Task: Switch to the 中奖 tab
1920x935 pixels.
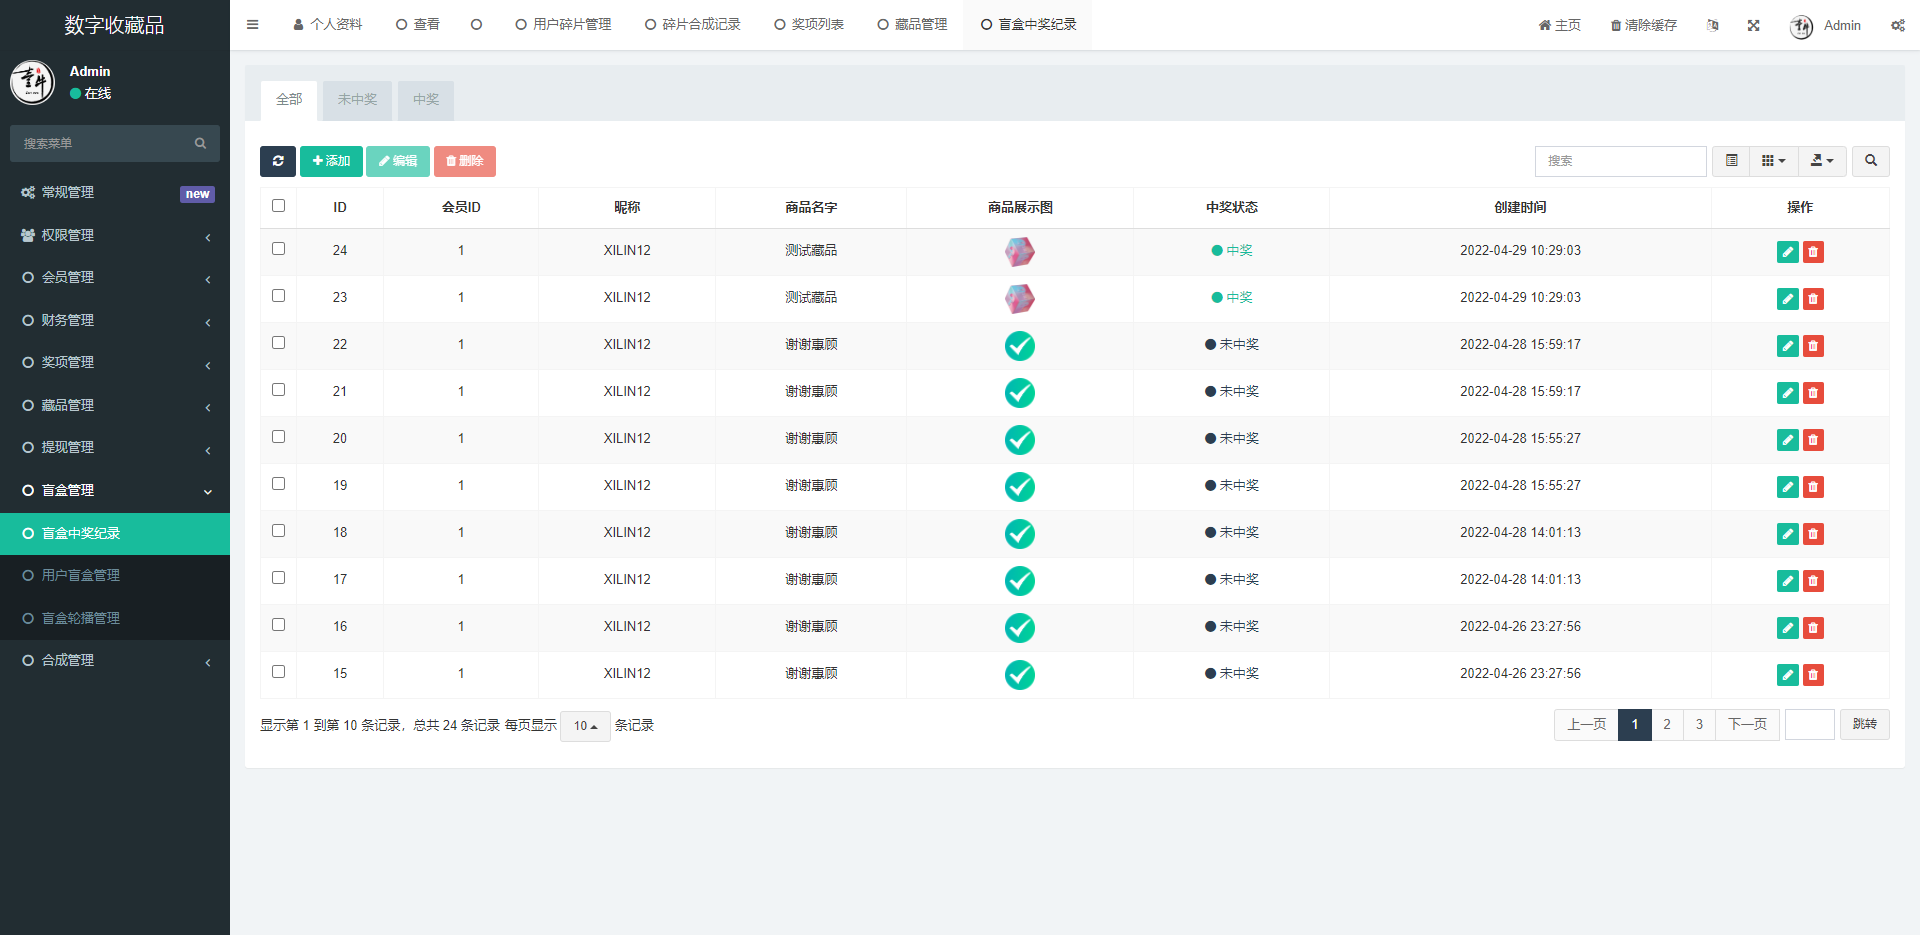Action: (x=425, y=100)
